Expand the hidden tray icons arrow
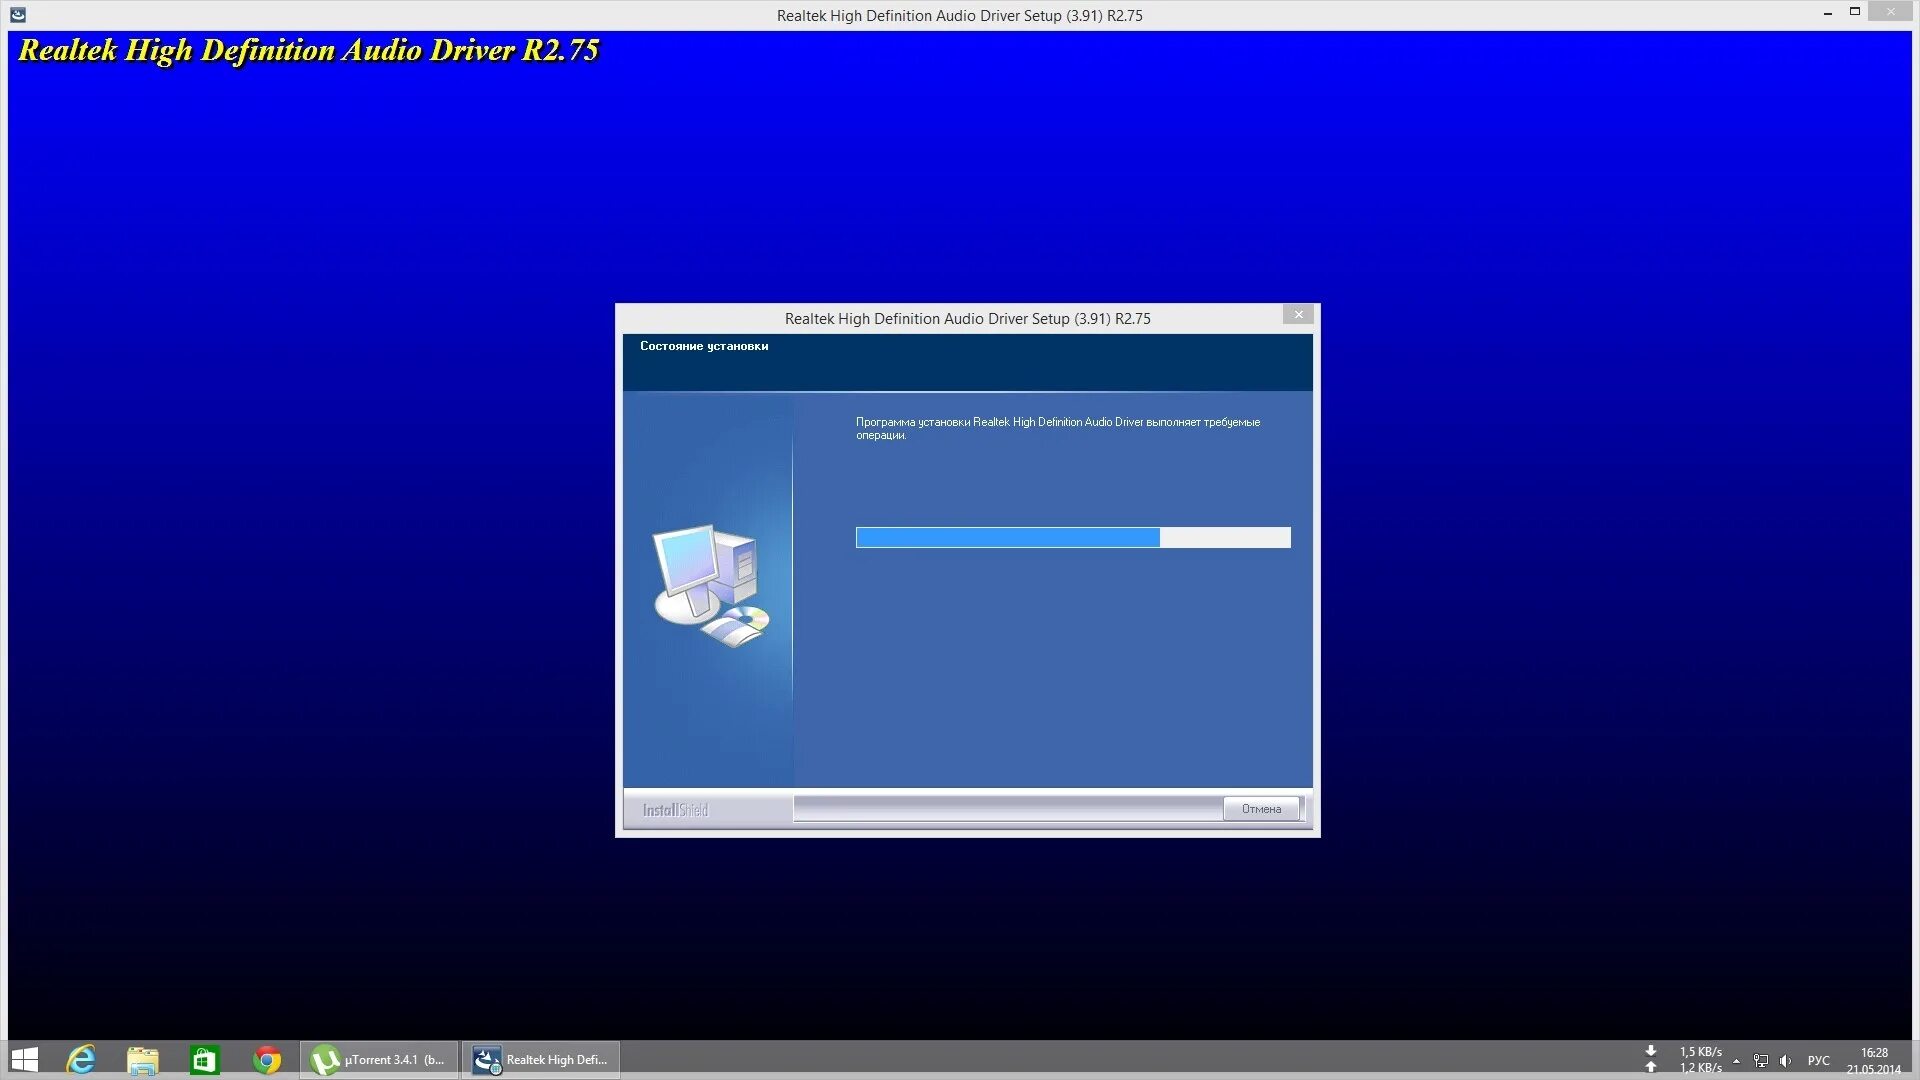 tap(1736, 1061)
